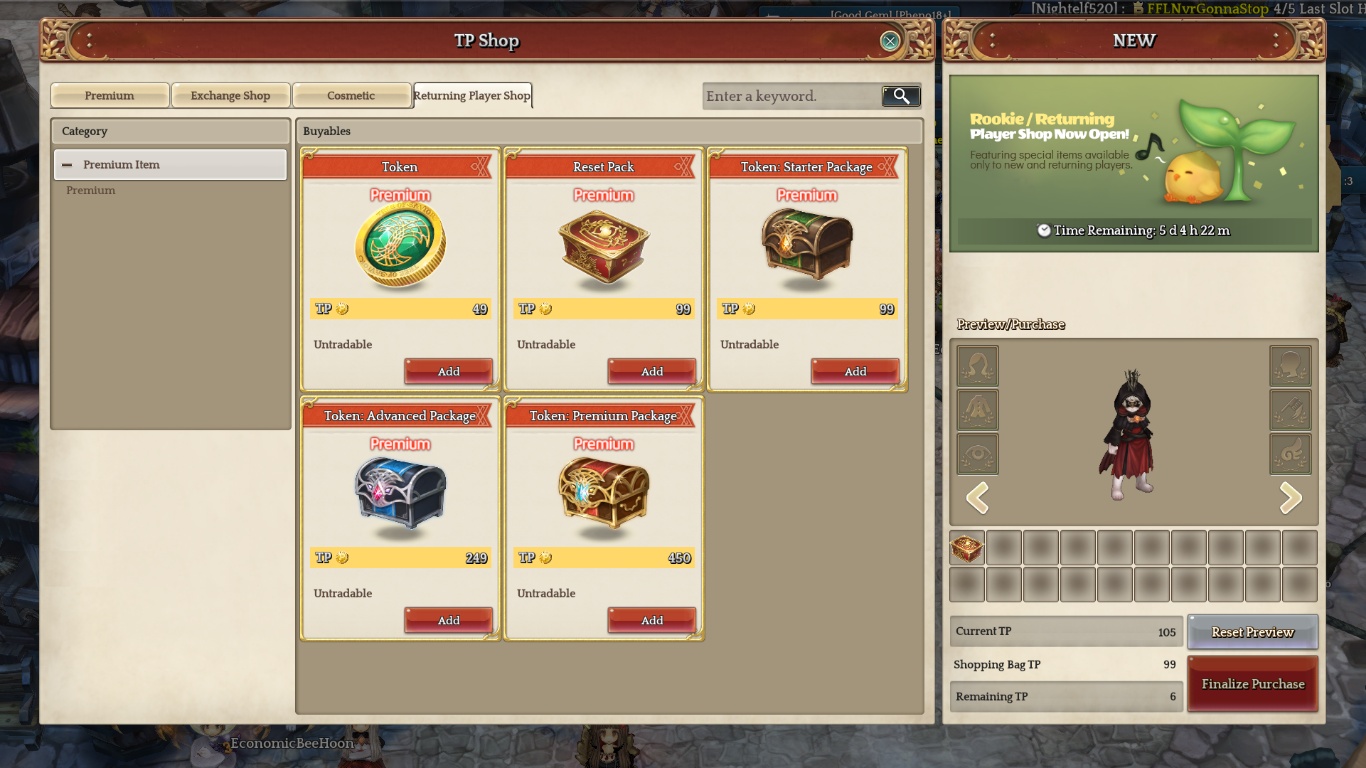Screen dimensions: 1366x768
Task: Click Reset Preview button
Action: coord(1253,632)
